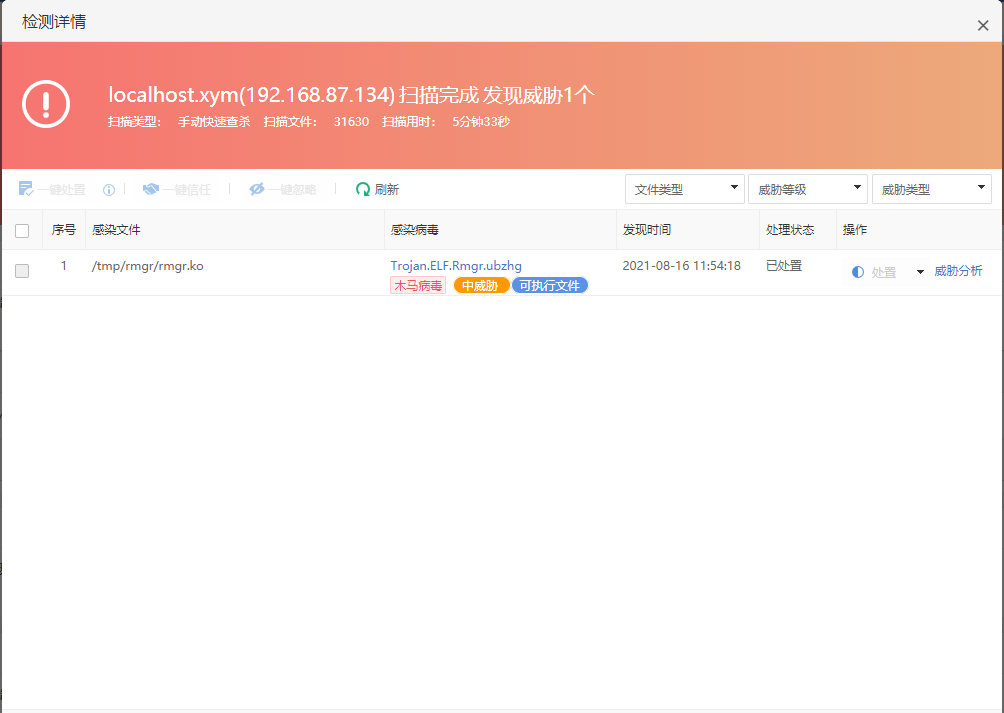Screen dimensions: 1004x713
Task: Open the 文件类型 dropdown
Action: [684, 189]
